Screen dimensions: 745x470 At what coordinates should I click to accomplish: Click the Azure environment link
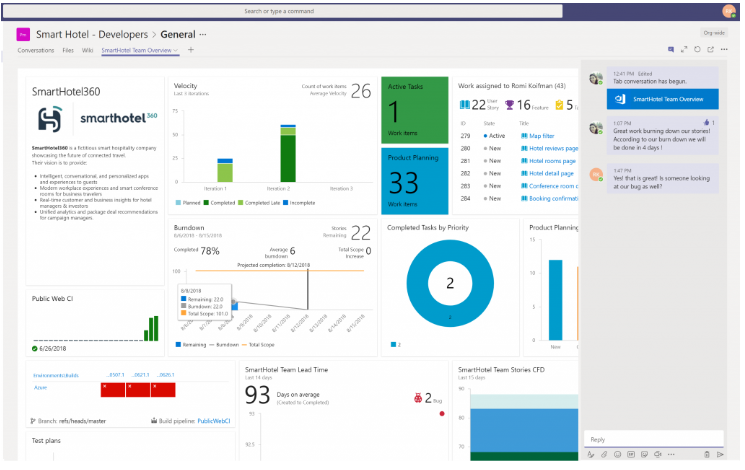tap(40, 388)
